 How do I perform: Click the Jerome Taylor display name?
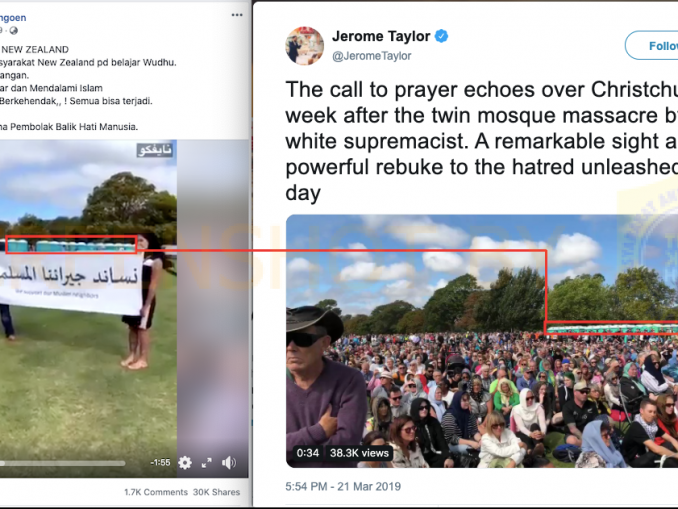[x=381, y=36]
